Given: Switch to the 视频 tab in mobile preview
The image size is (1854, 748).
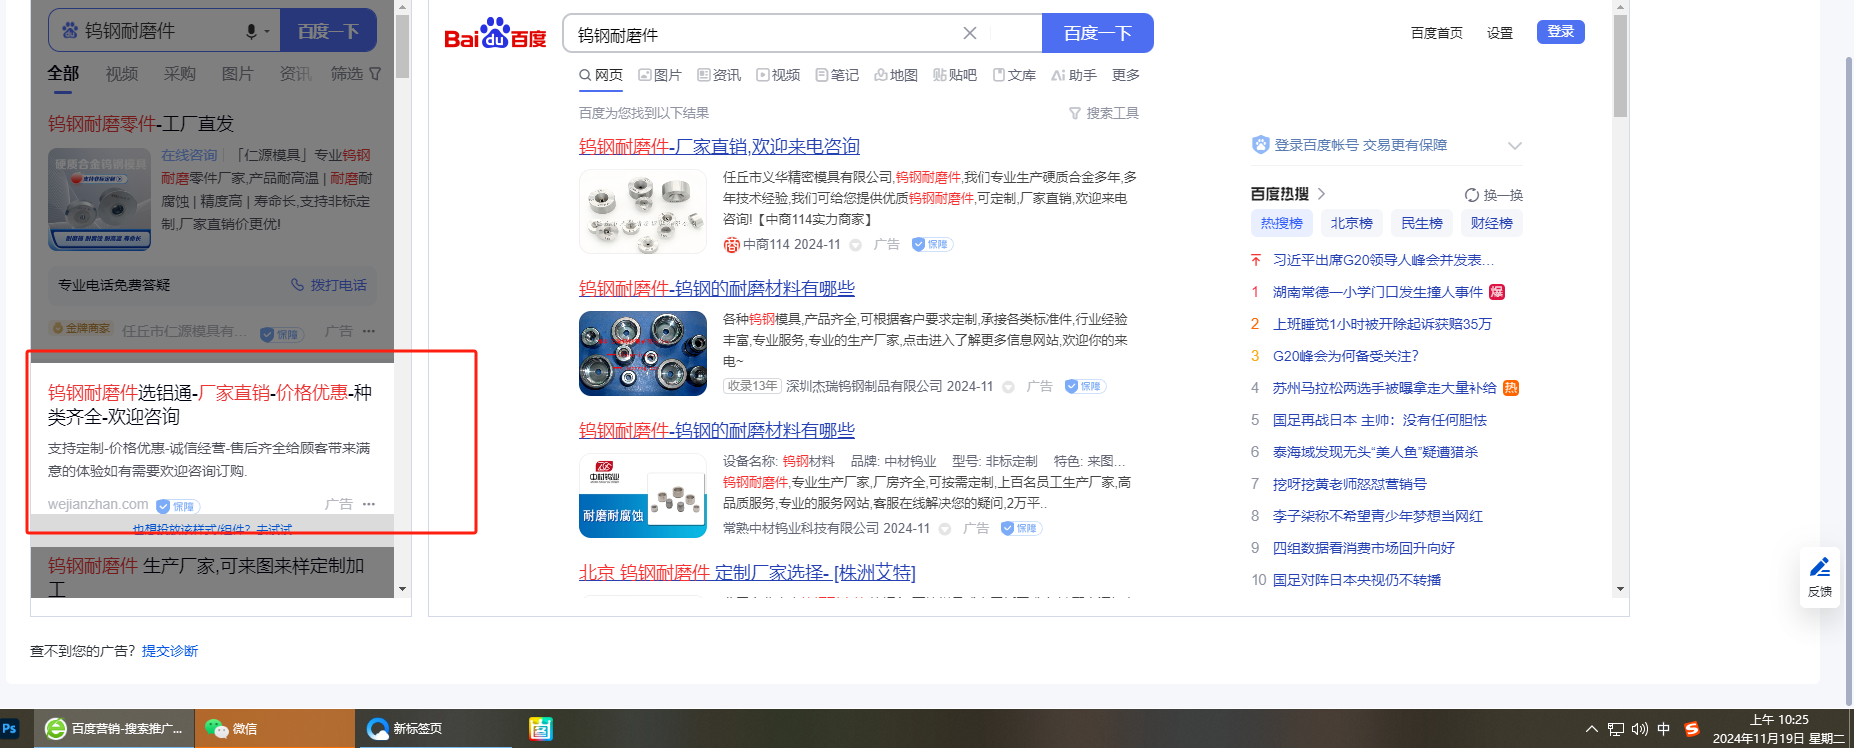Looking at the screenshot, I should point(122,74).
